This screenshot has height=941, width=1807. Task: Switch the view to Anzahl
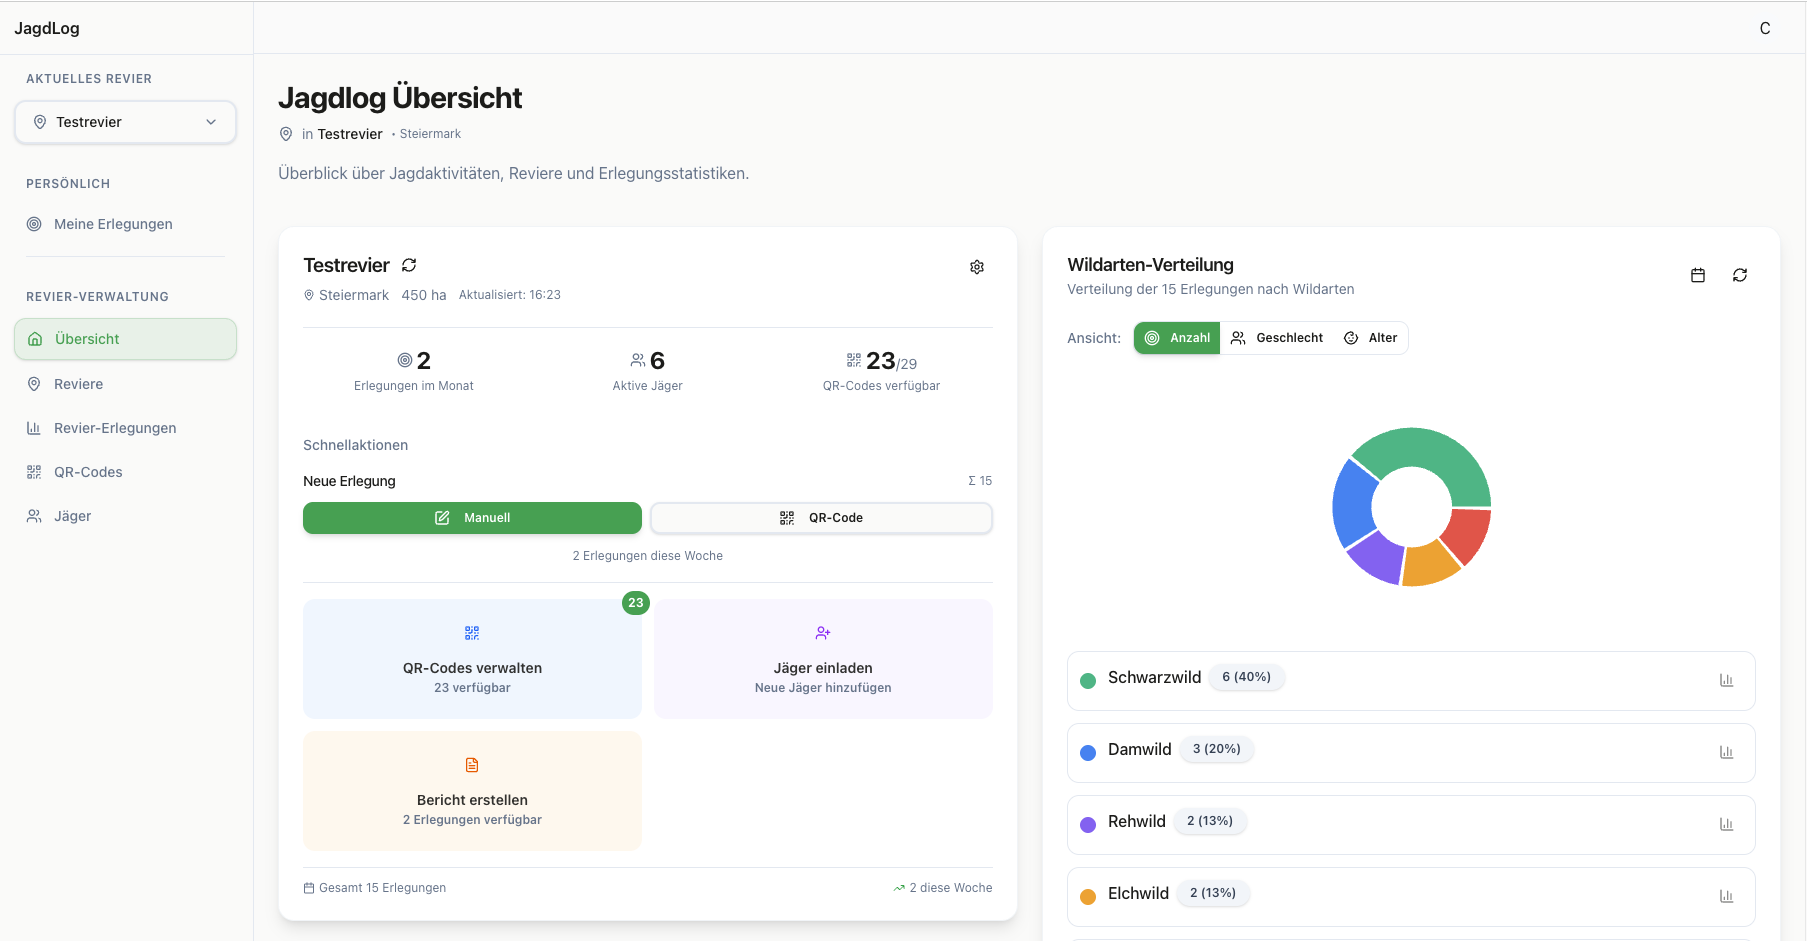click(1177, 338)
